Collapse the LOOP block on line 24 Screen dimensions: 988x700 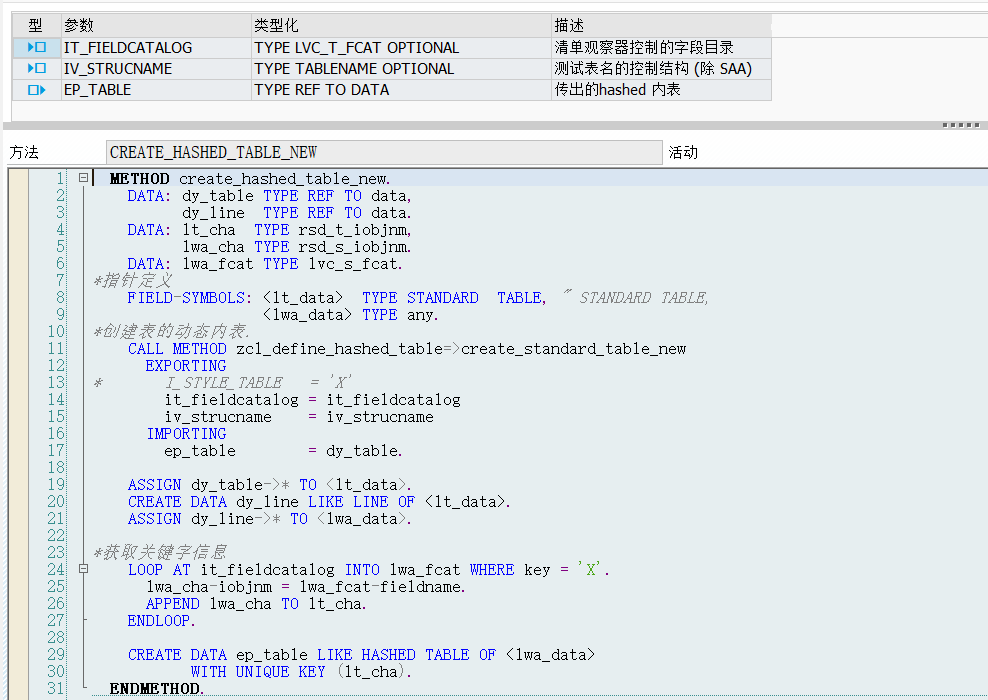(x=83, y=569)
